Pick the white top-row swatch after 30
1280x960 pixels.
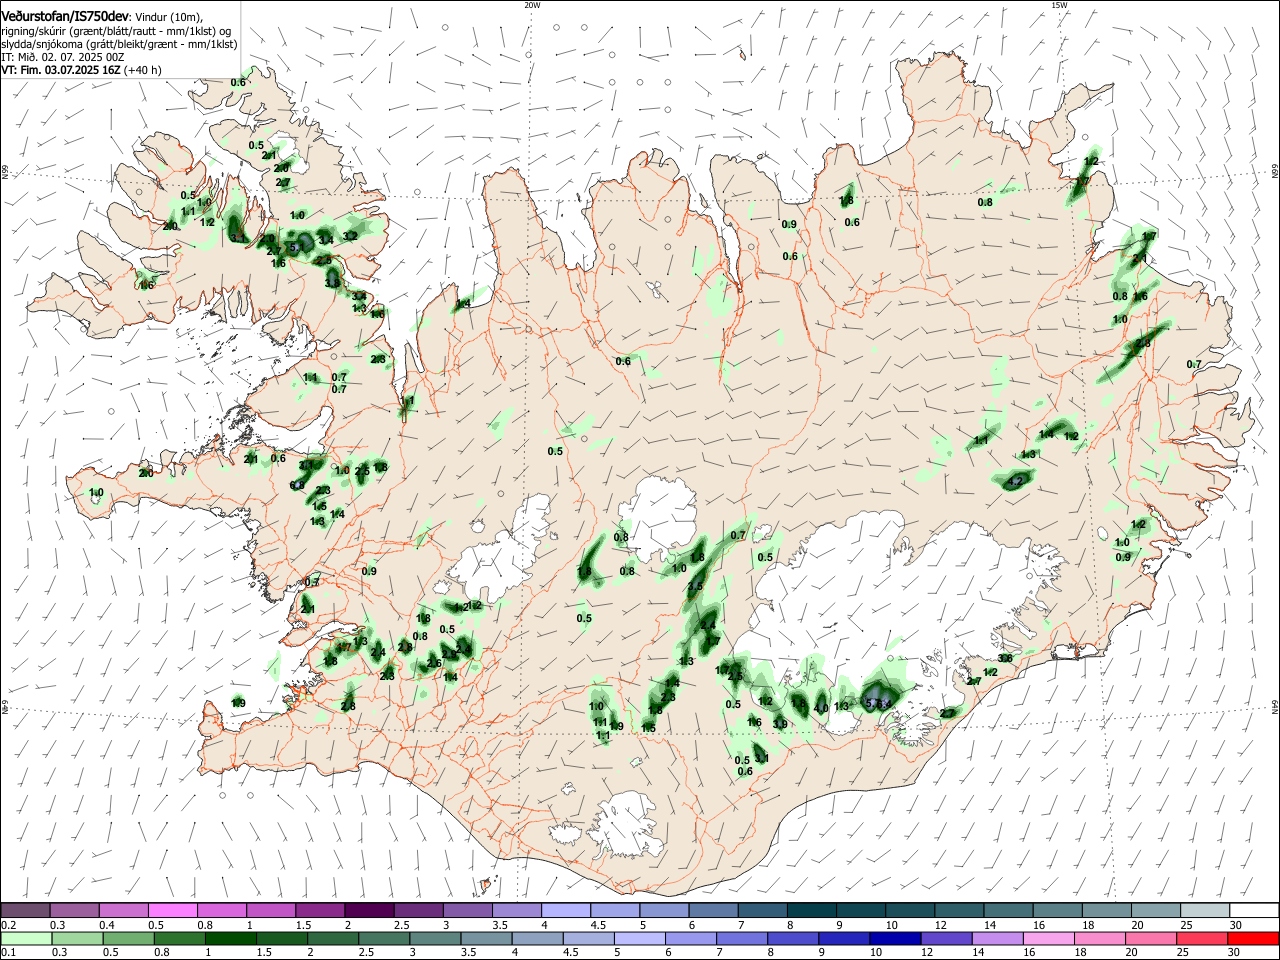click(x=1253, y=910)
